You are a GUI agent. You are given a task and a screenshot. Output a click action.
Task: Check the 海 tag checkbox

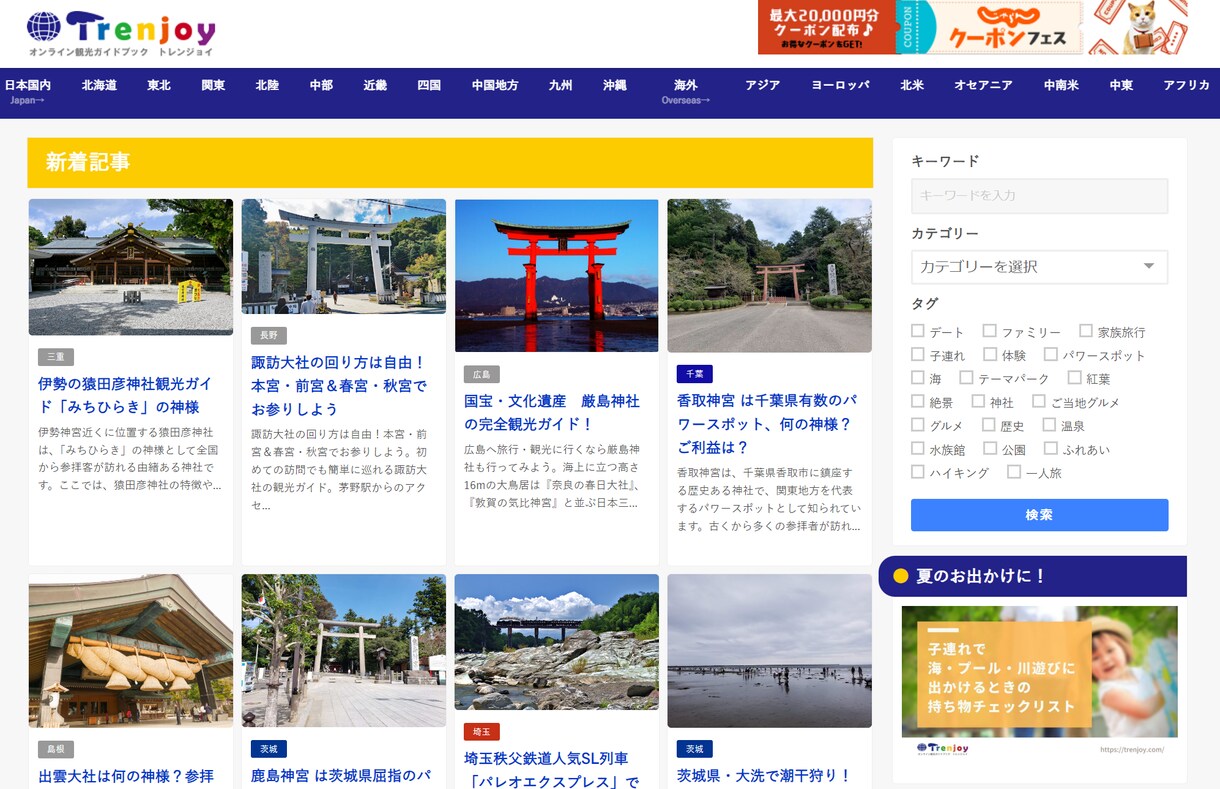(918, 378)
